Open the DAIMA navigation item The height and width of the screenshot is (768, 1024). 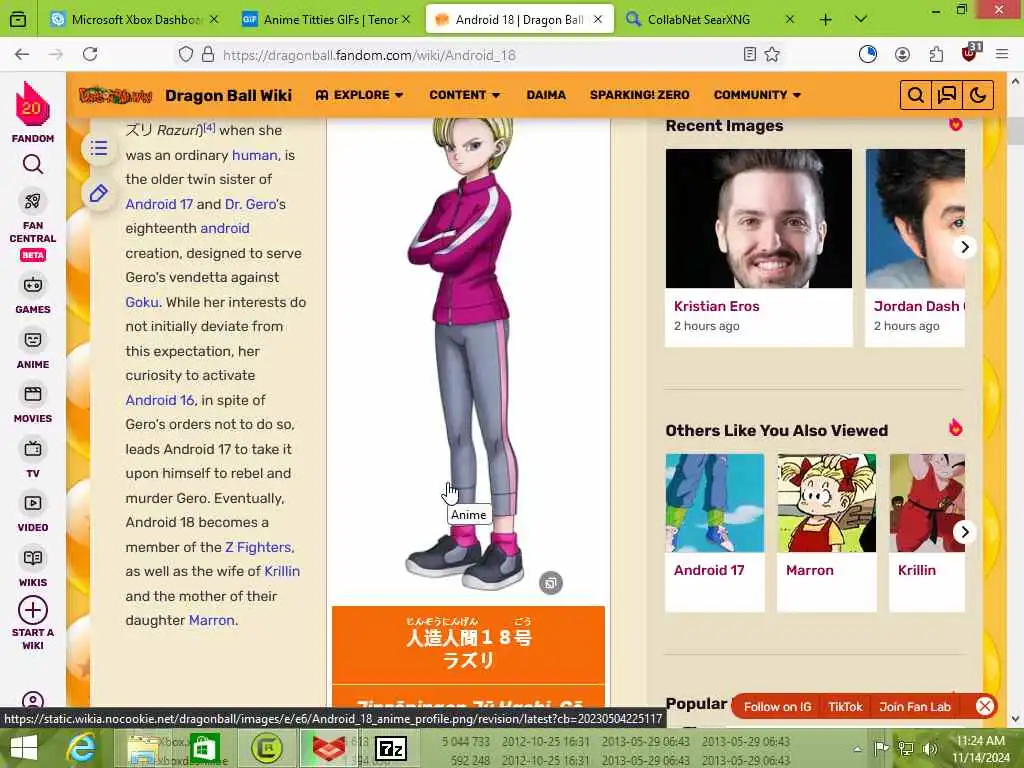coord(546,95)
